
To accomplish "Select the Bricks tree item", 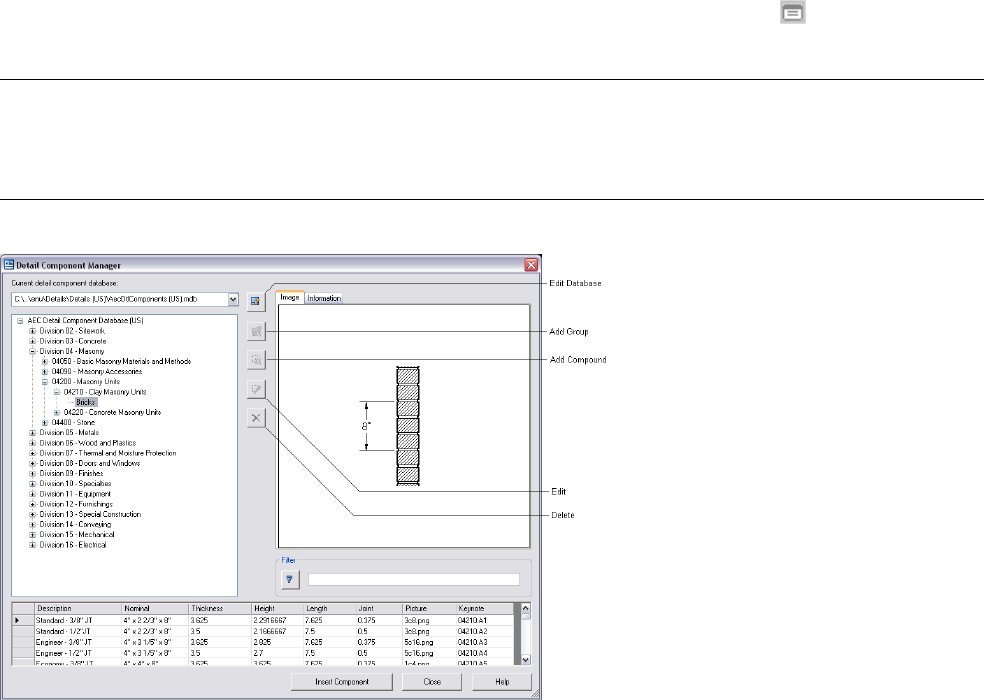I will (86, 402).
